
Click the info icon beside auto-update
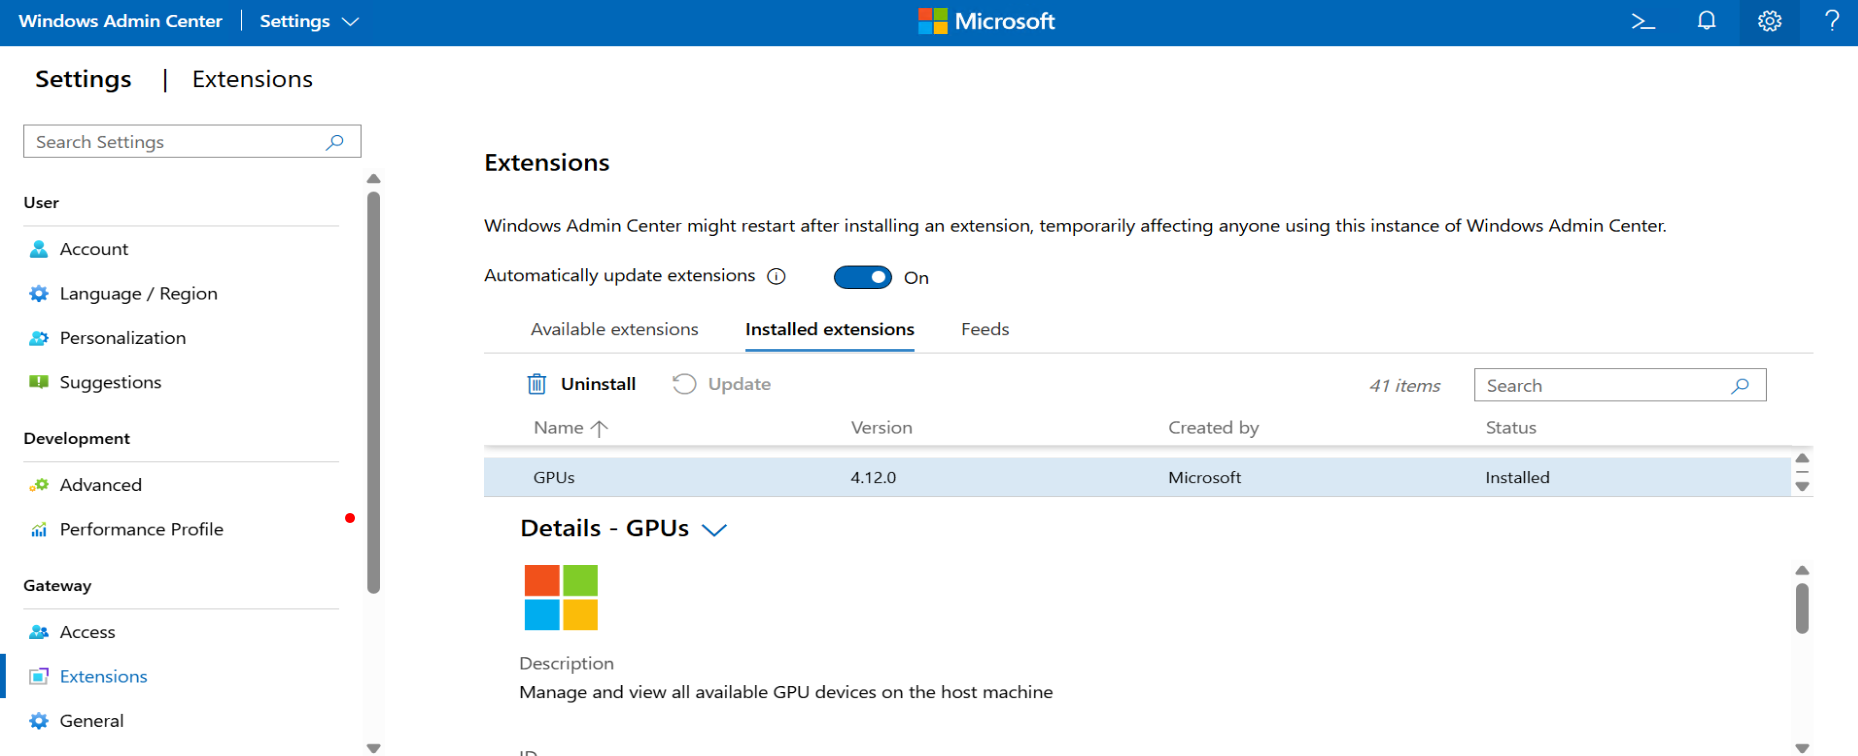776,277
